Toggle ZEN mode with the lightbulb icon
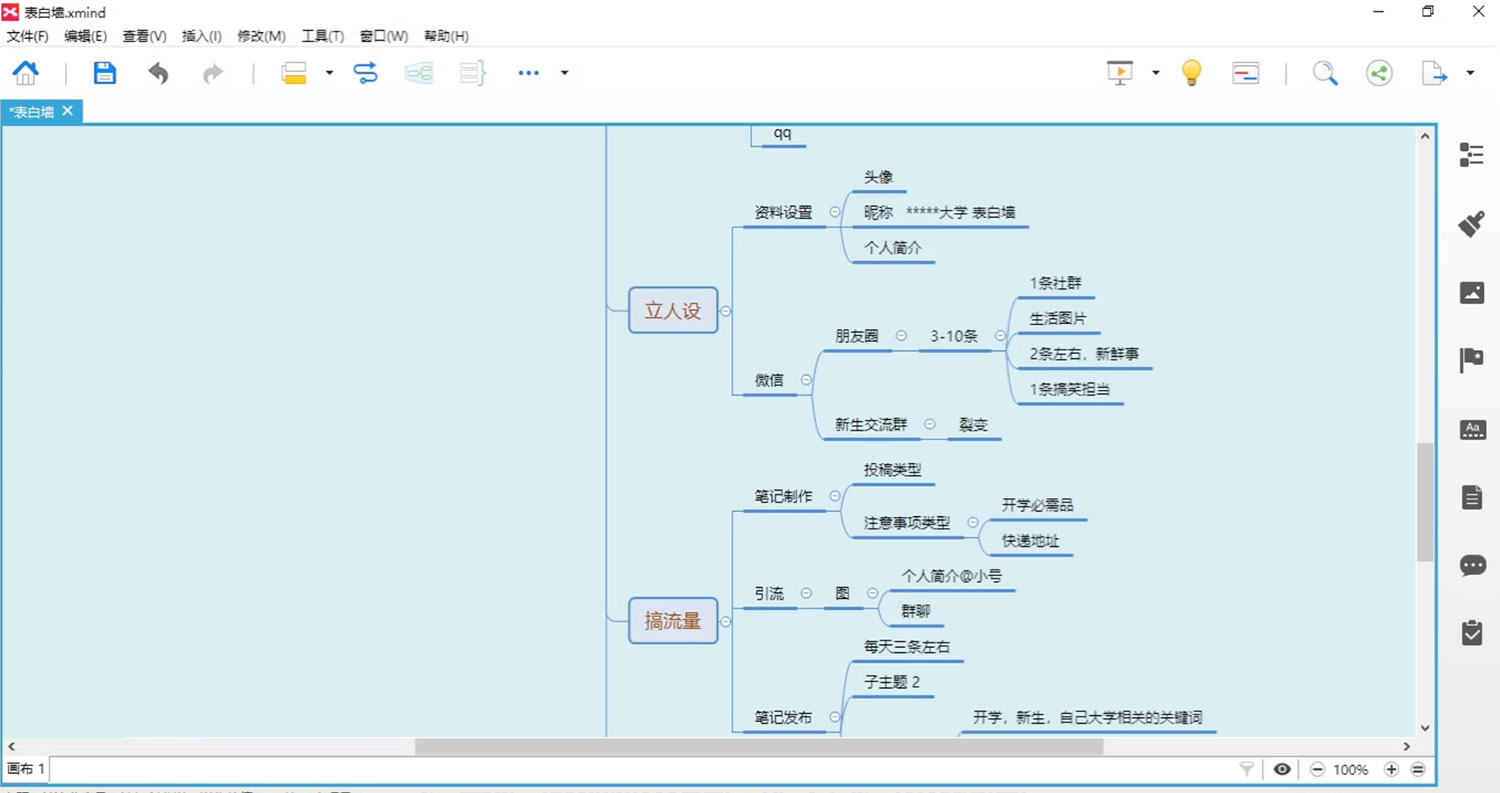Image resolution: width=1500 pixels, height=793 pixels. pyautogui.click(x=1191, y=72)
